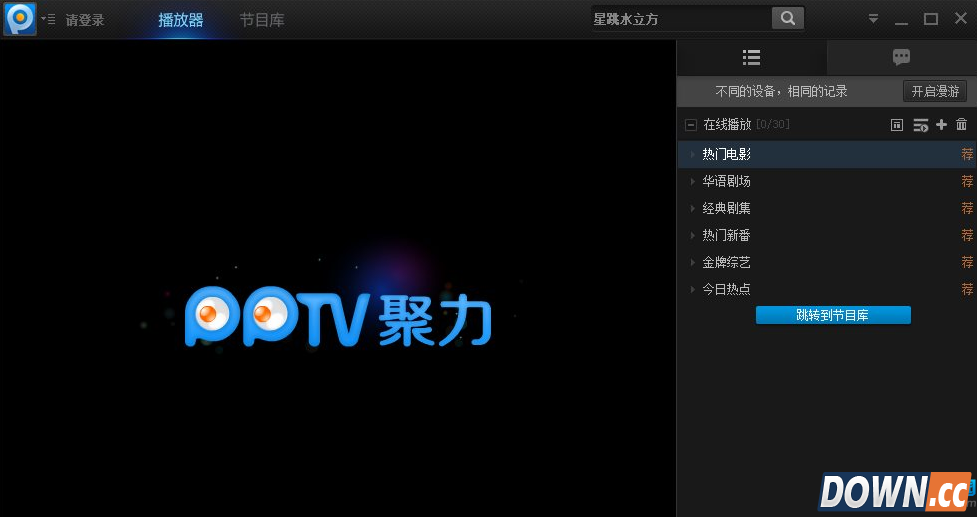Screen dimensions: 977x517
Task: Click the 开启漫游 button
Action: [x=935, y=91]
